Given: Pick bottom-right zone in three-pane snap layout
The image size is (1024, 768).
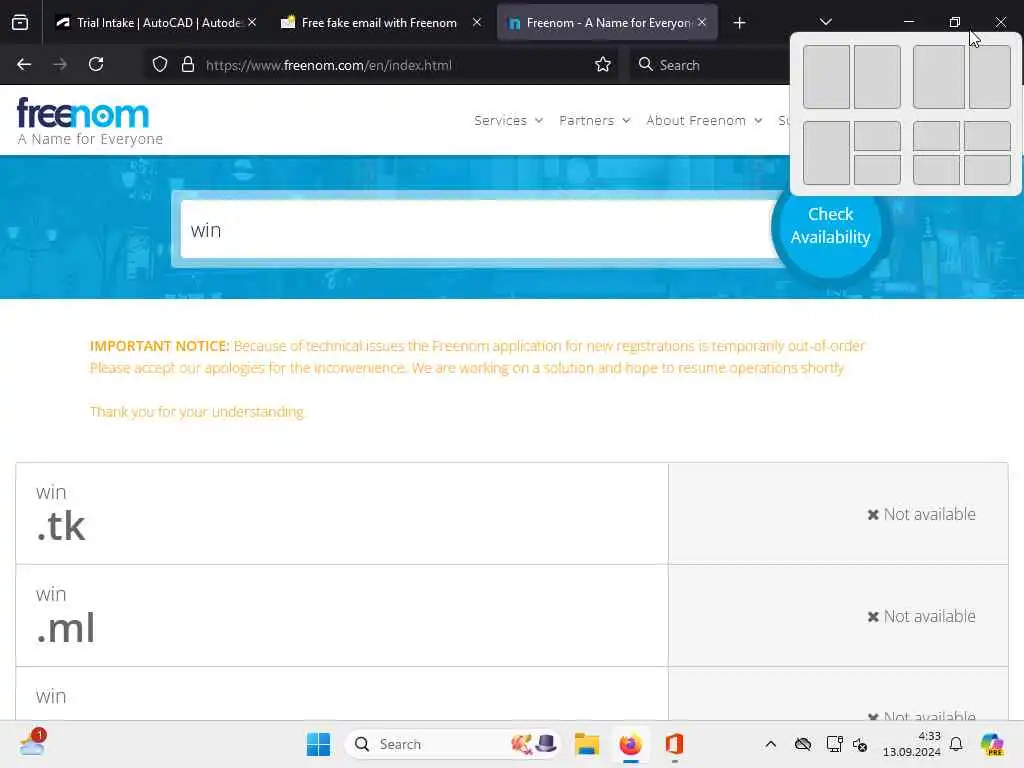Looking at the screenshot, I should point(877,170).
